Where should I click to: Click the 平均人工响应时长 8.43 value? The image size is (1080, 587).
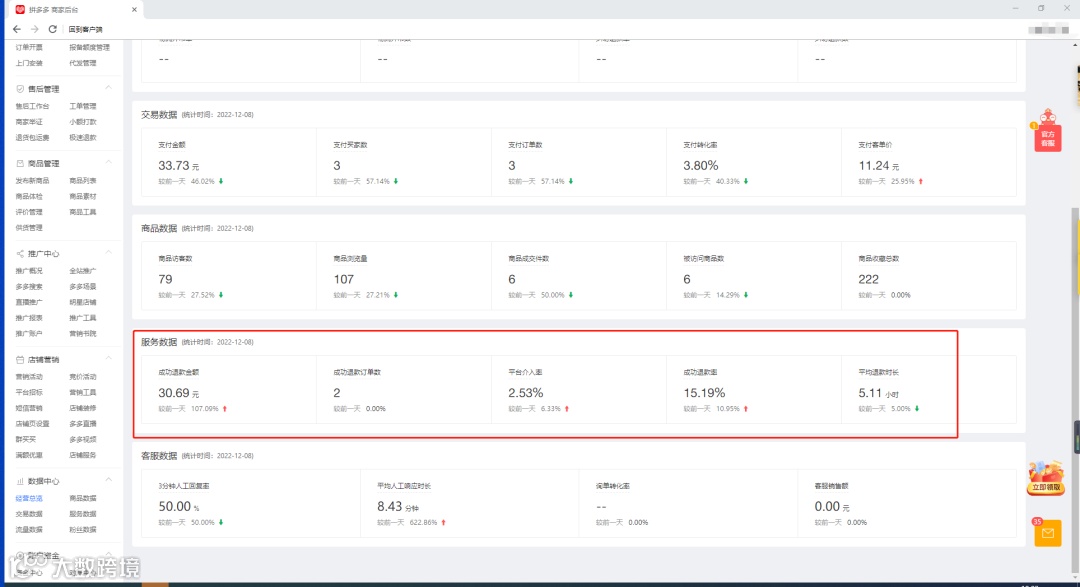pos(389,506)
